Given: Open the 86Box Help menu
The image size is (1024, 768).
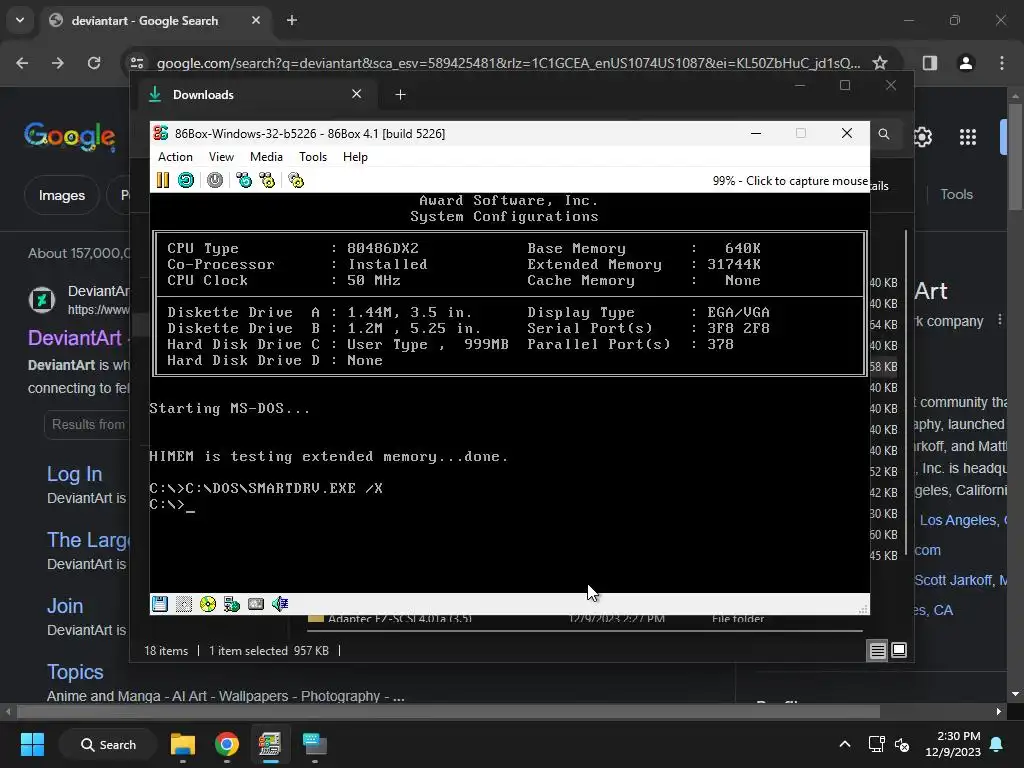Looking at the screenshot, I should [x=355, y=157].
